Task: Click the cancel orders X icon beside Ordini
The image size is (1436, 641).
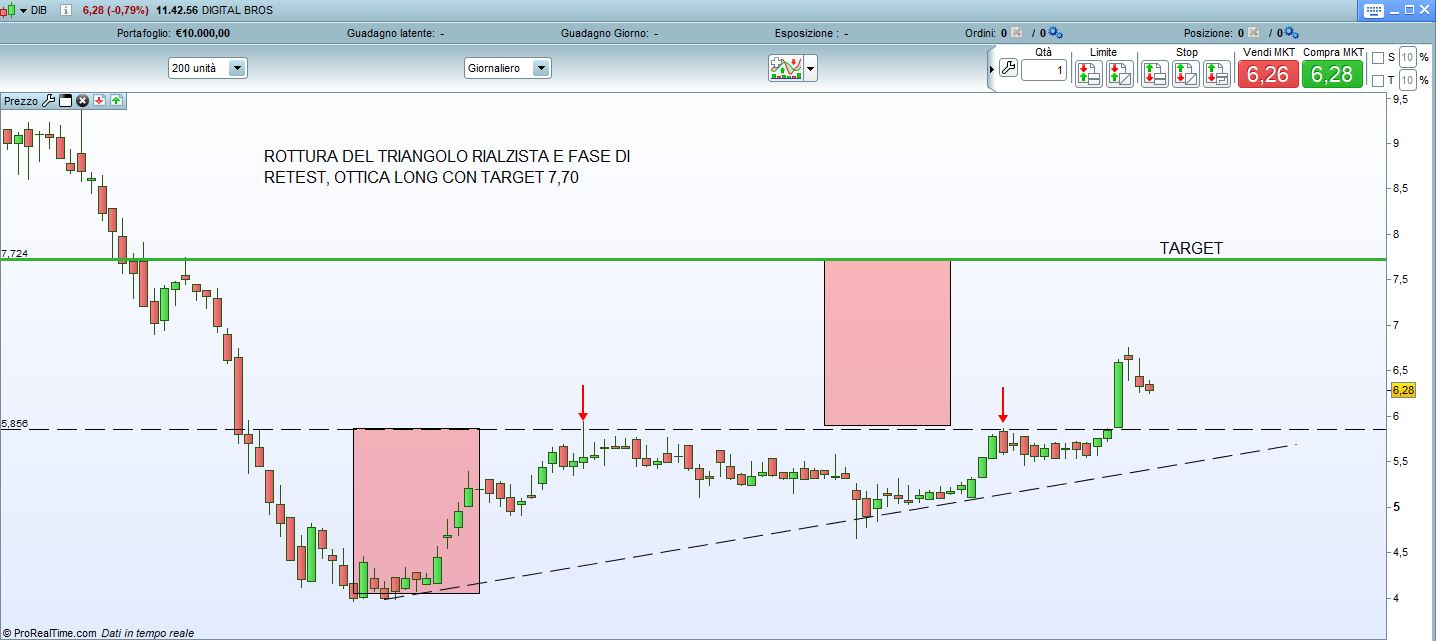Action: [x=1017, y=33]
